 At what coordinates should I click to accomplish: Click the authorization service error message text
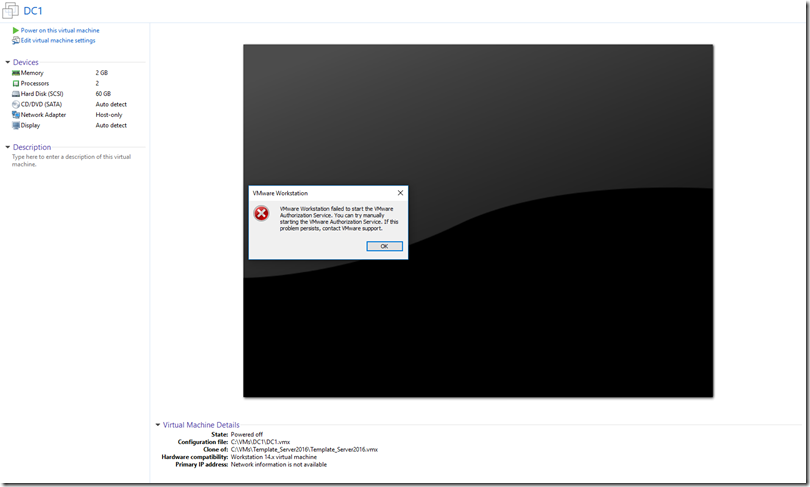(x=339, y=218)
